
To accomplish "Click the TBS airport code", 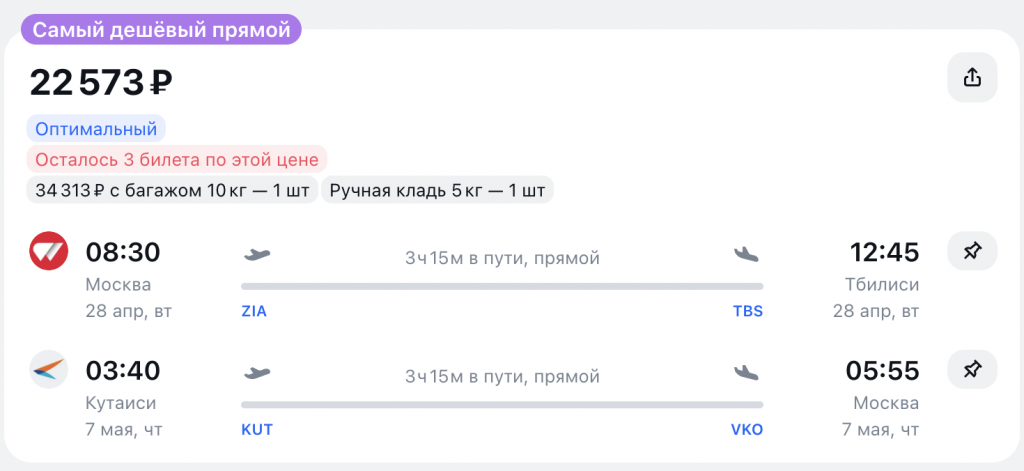I will tap(747, 311).
